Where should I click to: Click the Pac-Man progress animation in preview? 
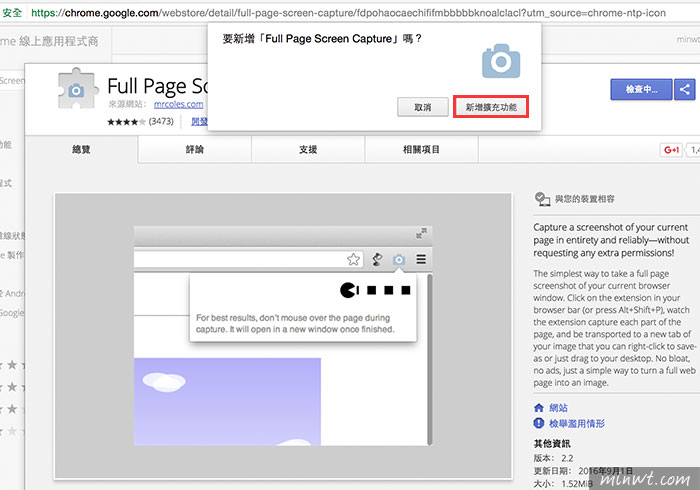[375, 291]
